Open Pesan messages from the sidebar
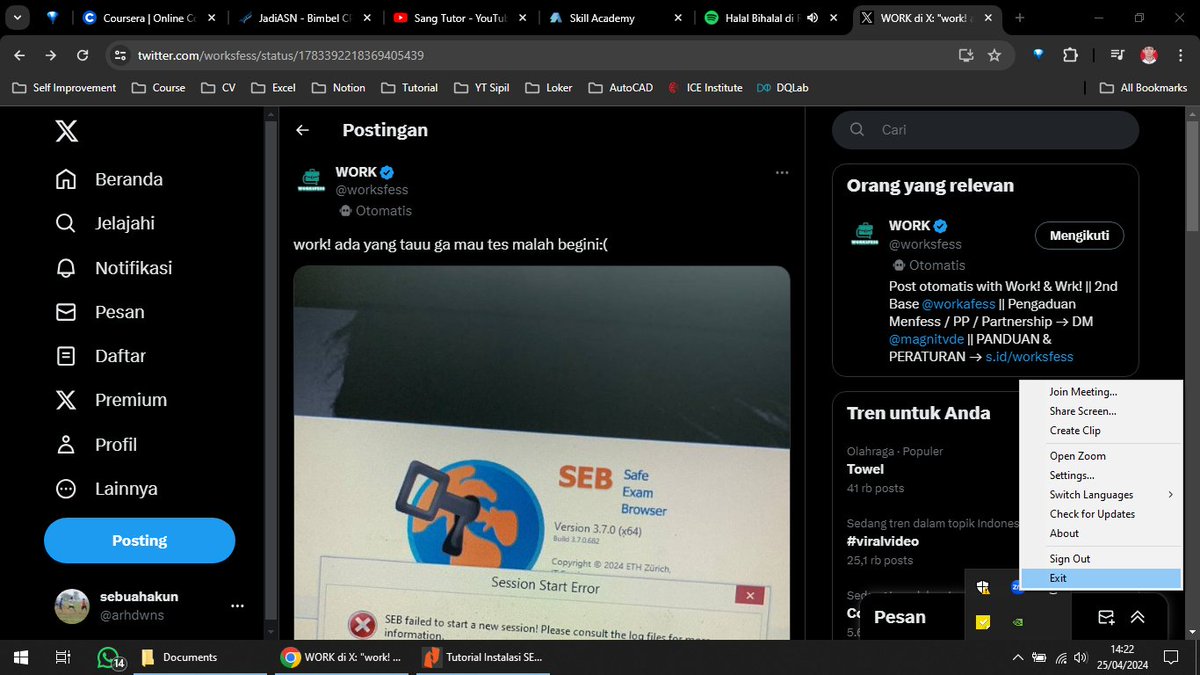The width and height of the screenshot is (1200, 675). coord(100,312)
